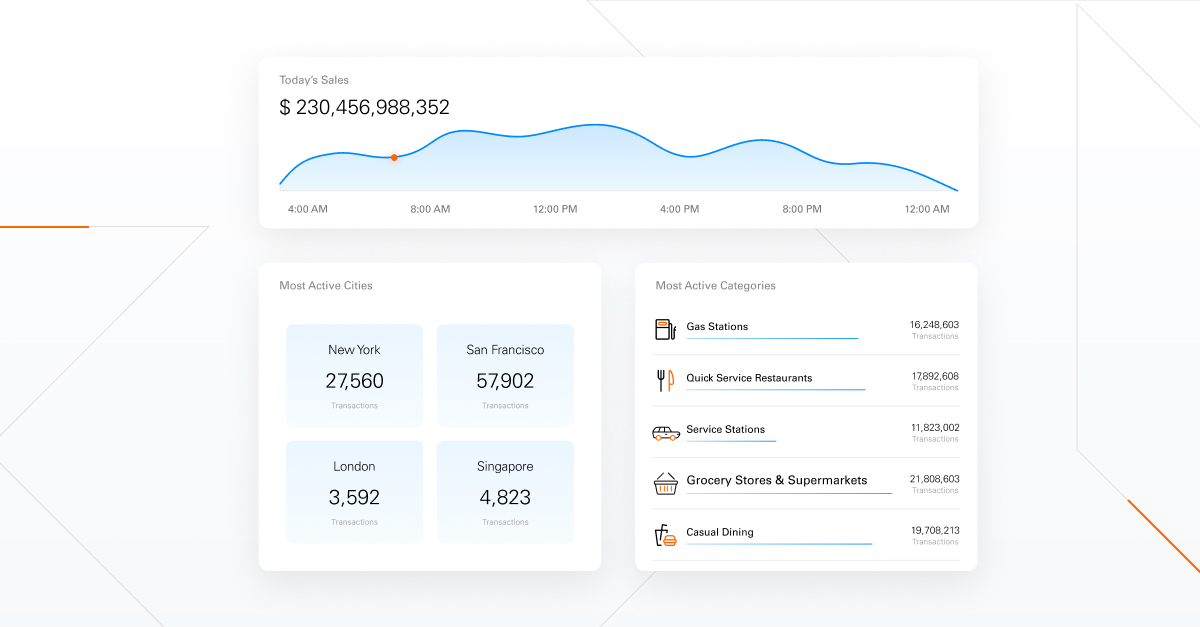Viewport: 1200px width, 627px height.
Task: Click the 21,808,603 transactions count
Action: tap(934, 480)
